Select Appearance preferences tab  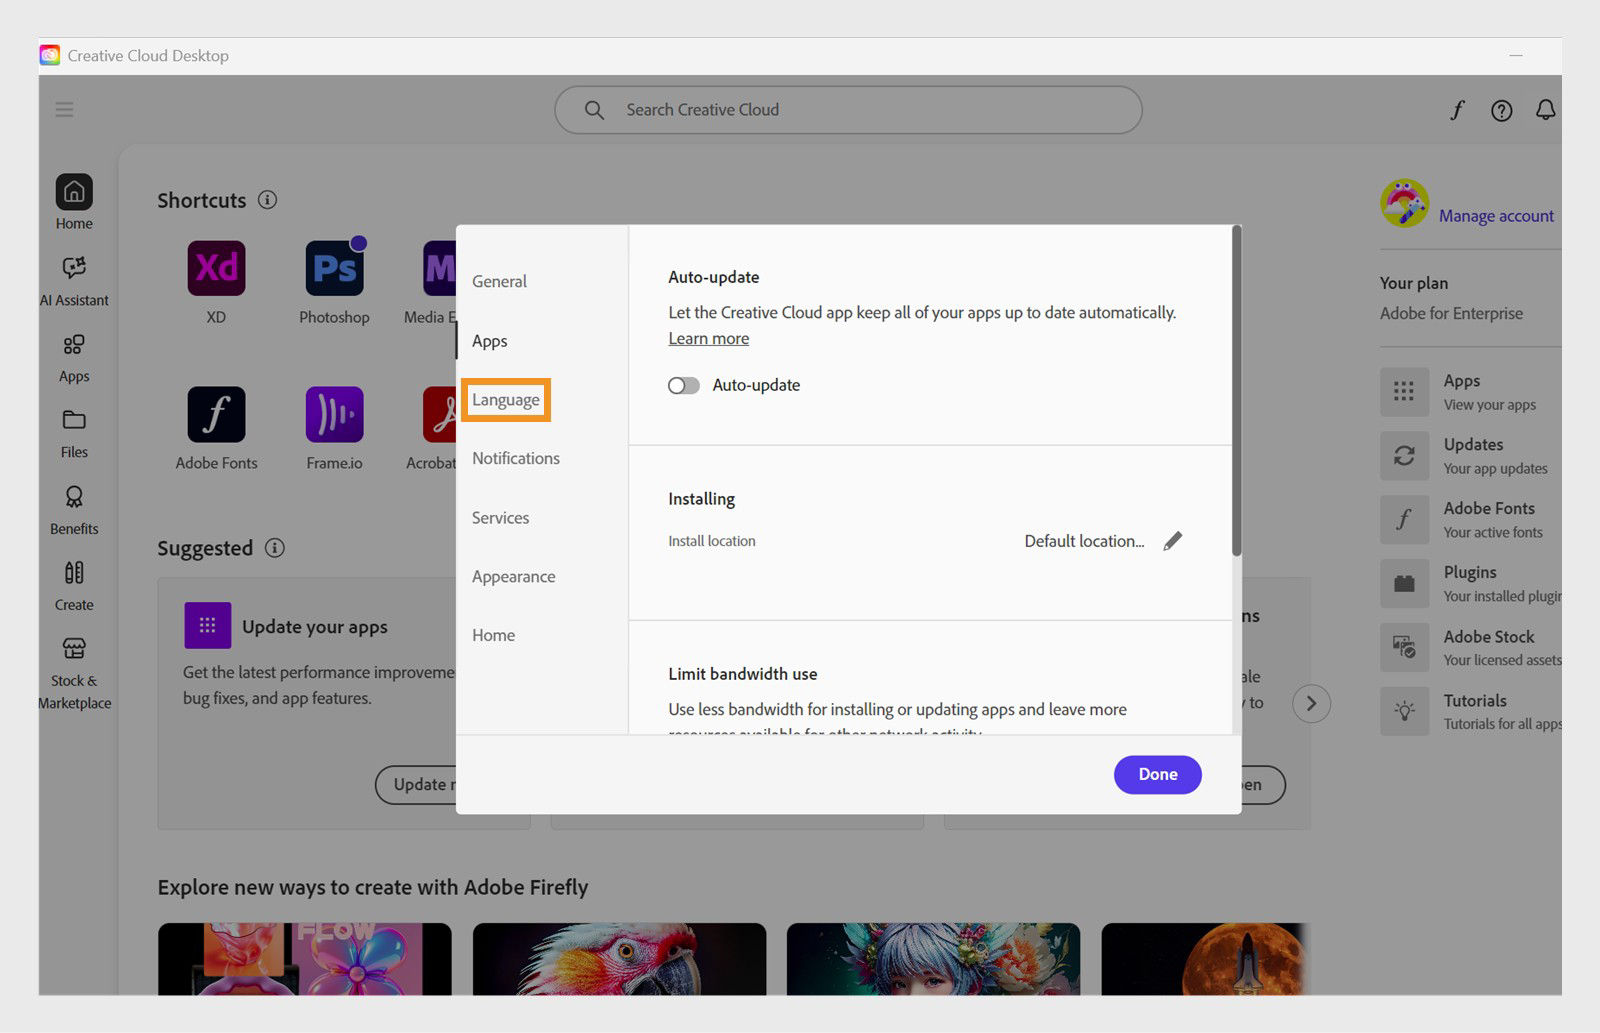click(514, 577)
